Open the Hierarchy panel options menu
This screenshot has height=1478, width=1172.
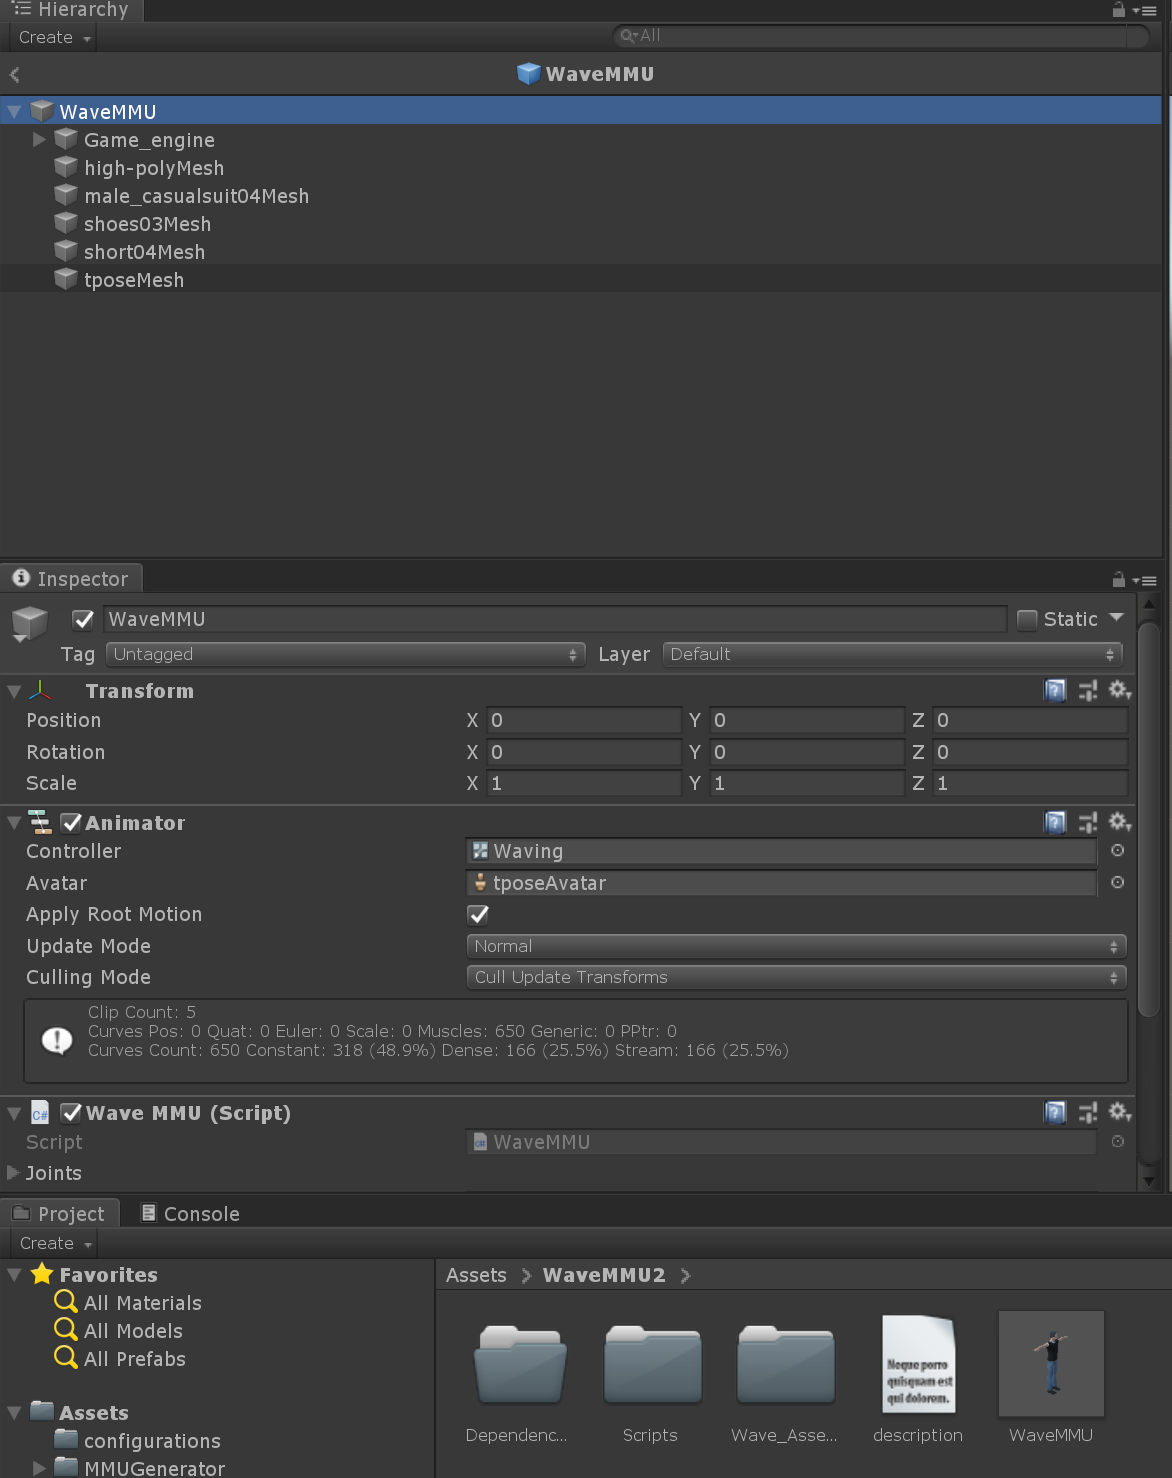pos(1145,11)
